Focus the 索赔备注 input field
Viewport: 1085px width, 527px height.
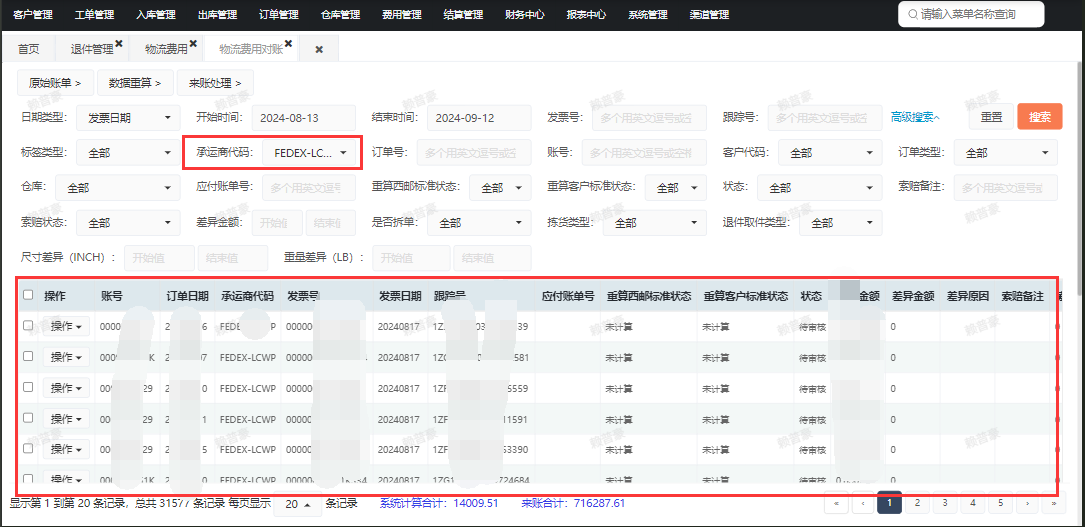pyautogui.click(x=1005, y=187)
